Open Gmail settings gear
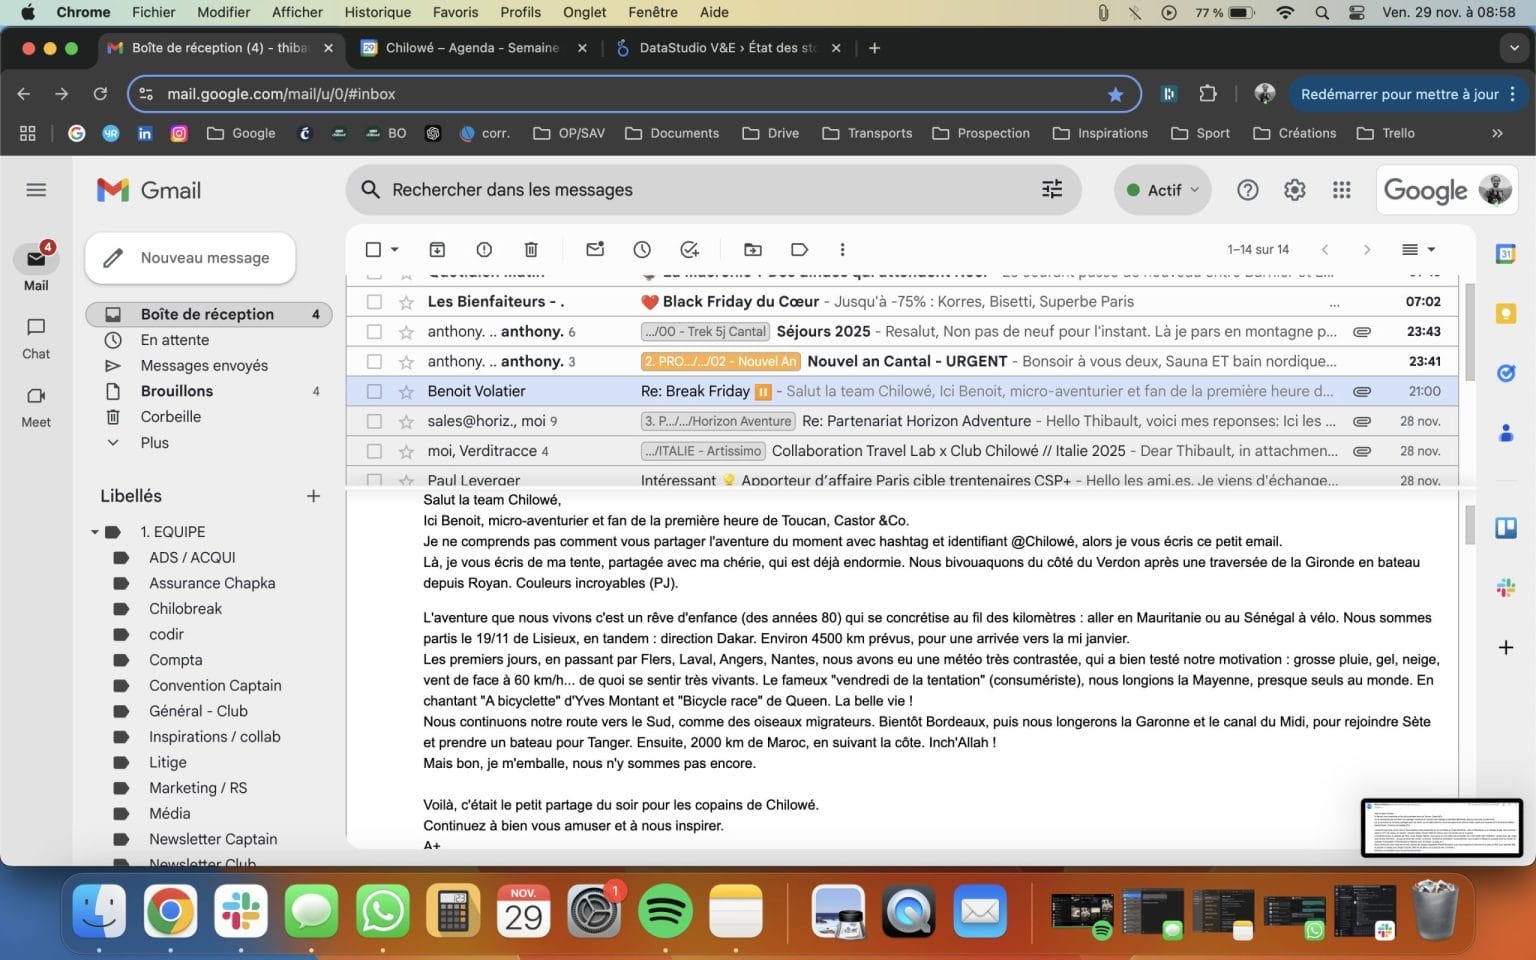Screen dimensions: 1536x960 tap(1295, 190)
